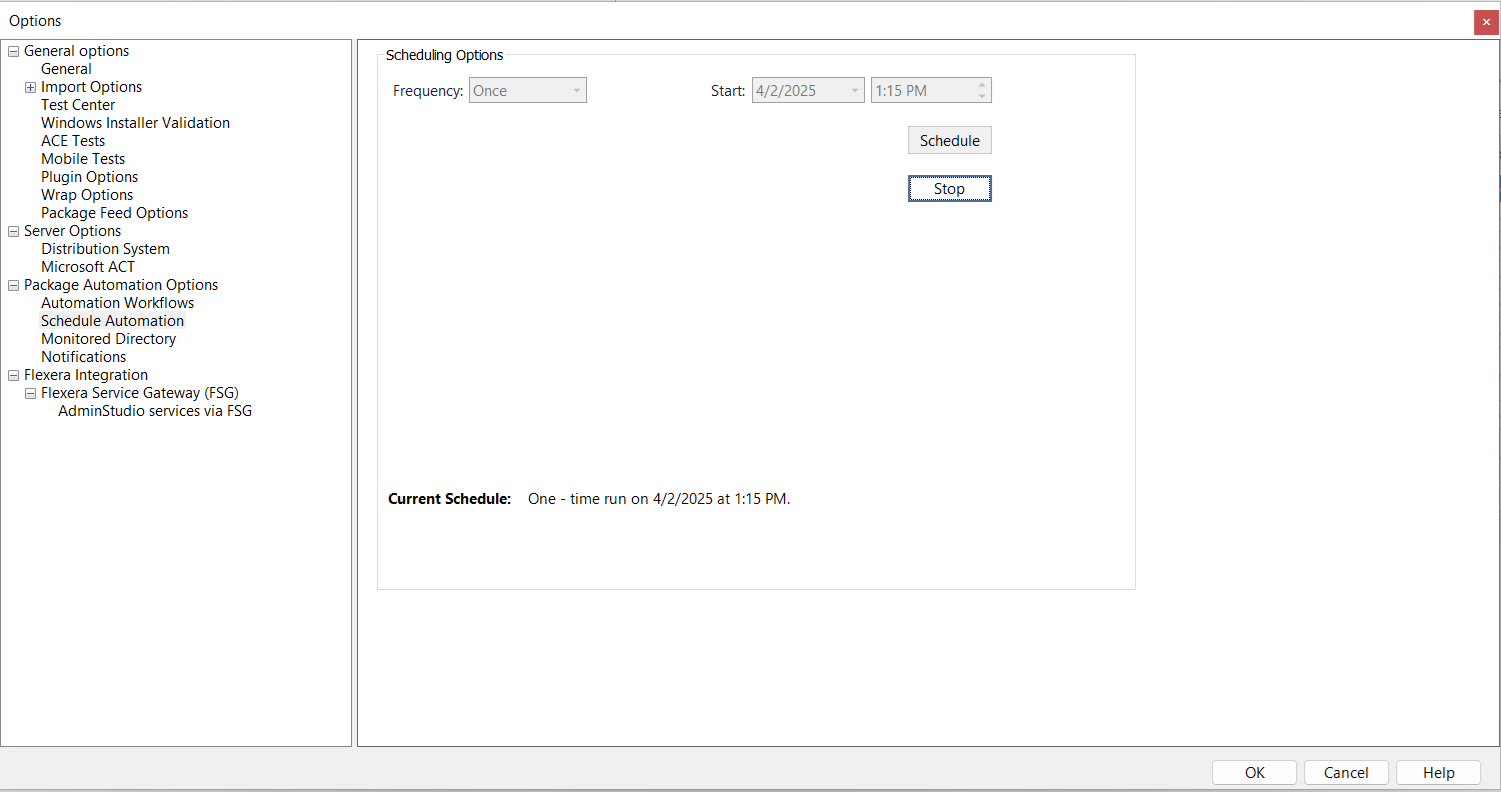Open the Start date picker dropdown

tap(854, 91)
